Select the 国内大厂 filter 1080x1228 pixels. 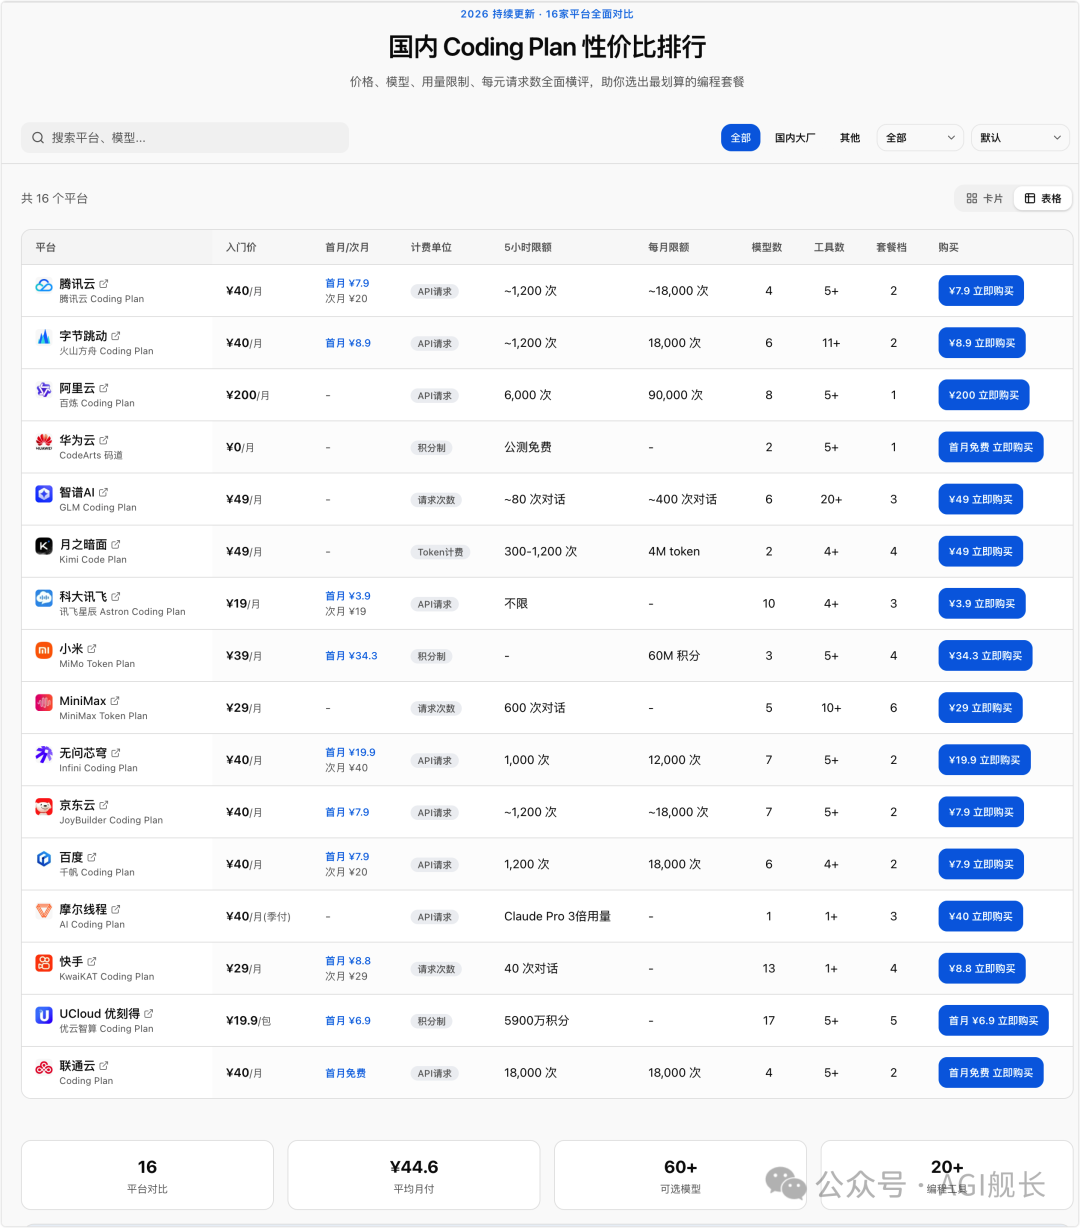[x=794, y=137]
